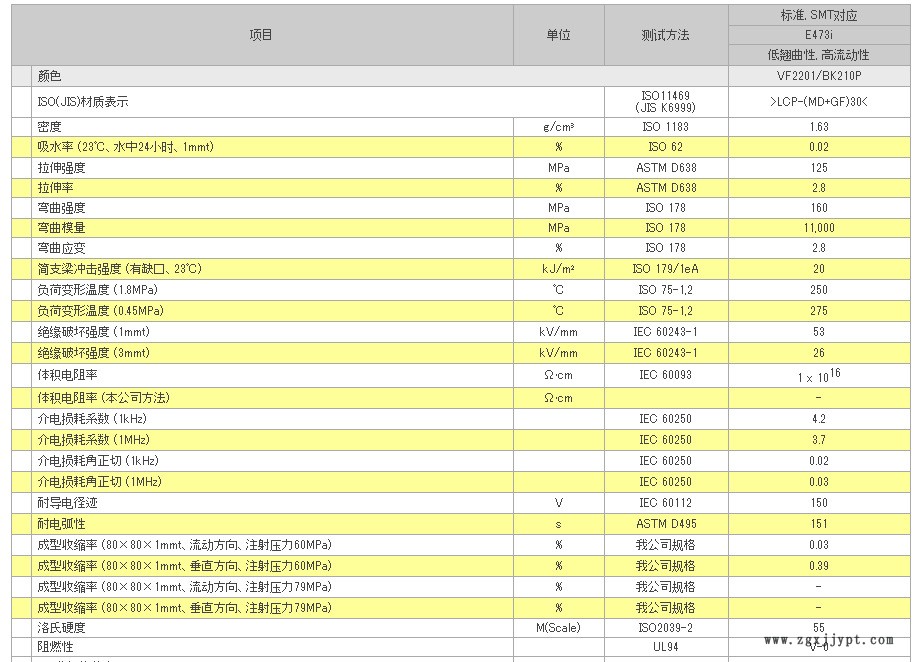Viewport: 921px width, 662px height.
Task: Click the ISO(JIS)材质表示 row label
Action: (x=83, y=102)
